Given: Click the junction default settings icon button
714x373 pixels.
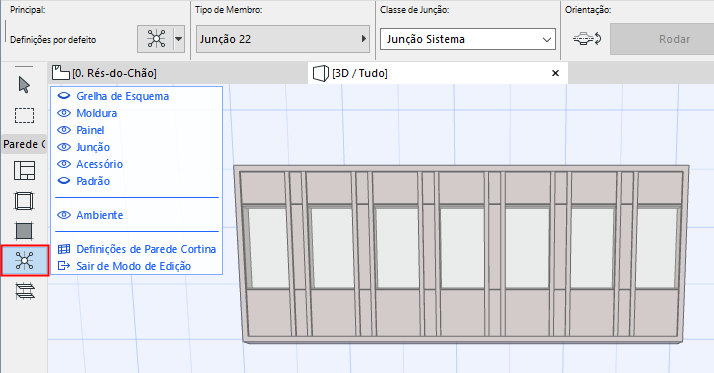Looking at the screenshot, I should (156, 39).
